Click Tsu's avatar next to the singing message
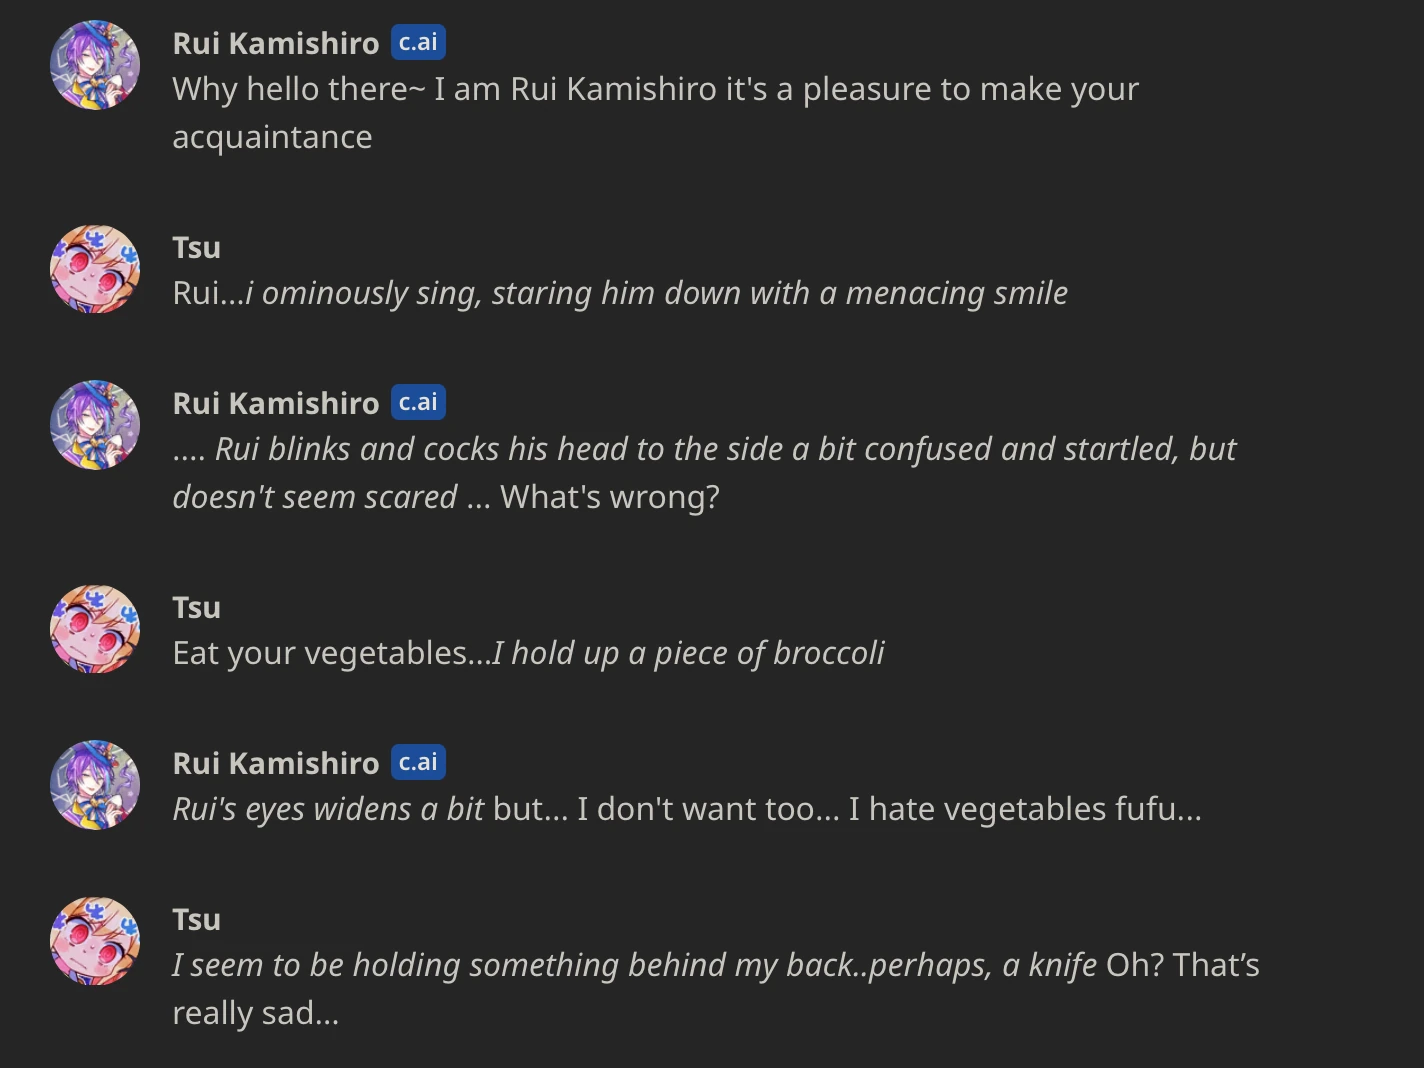Screen dimensions: 1424x1068 tap(94, 269)
